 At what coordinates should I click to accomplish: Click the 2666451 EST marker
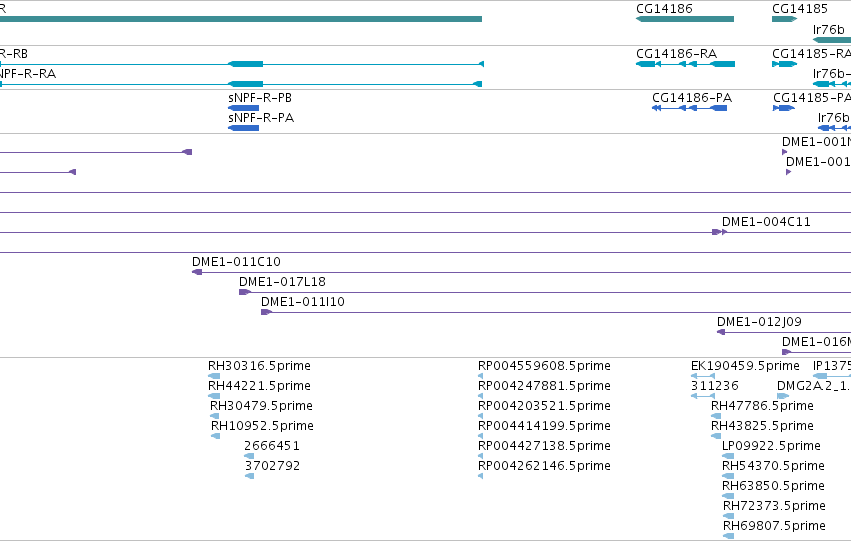point(249,456)
